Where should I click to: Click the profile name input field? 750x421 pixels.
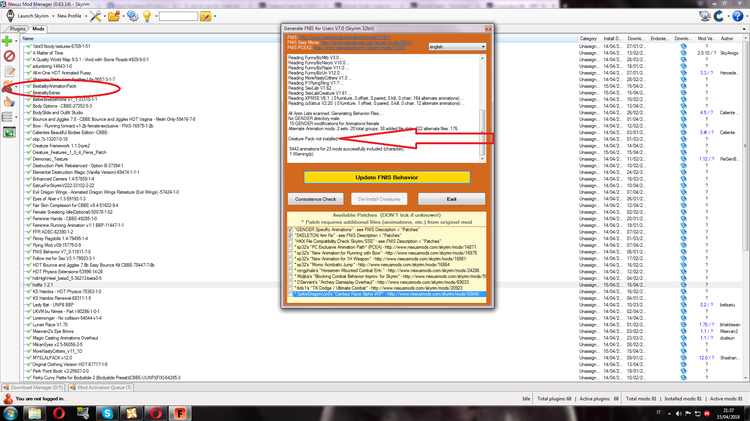tap(178, 16)
